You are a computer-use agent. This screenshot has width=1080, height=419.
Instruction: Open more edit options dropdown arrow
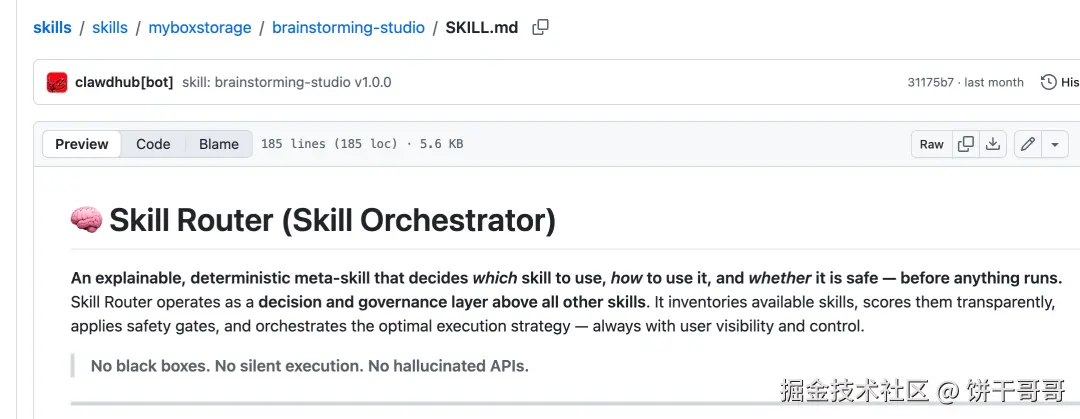point(1055,144)
